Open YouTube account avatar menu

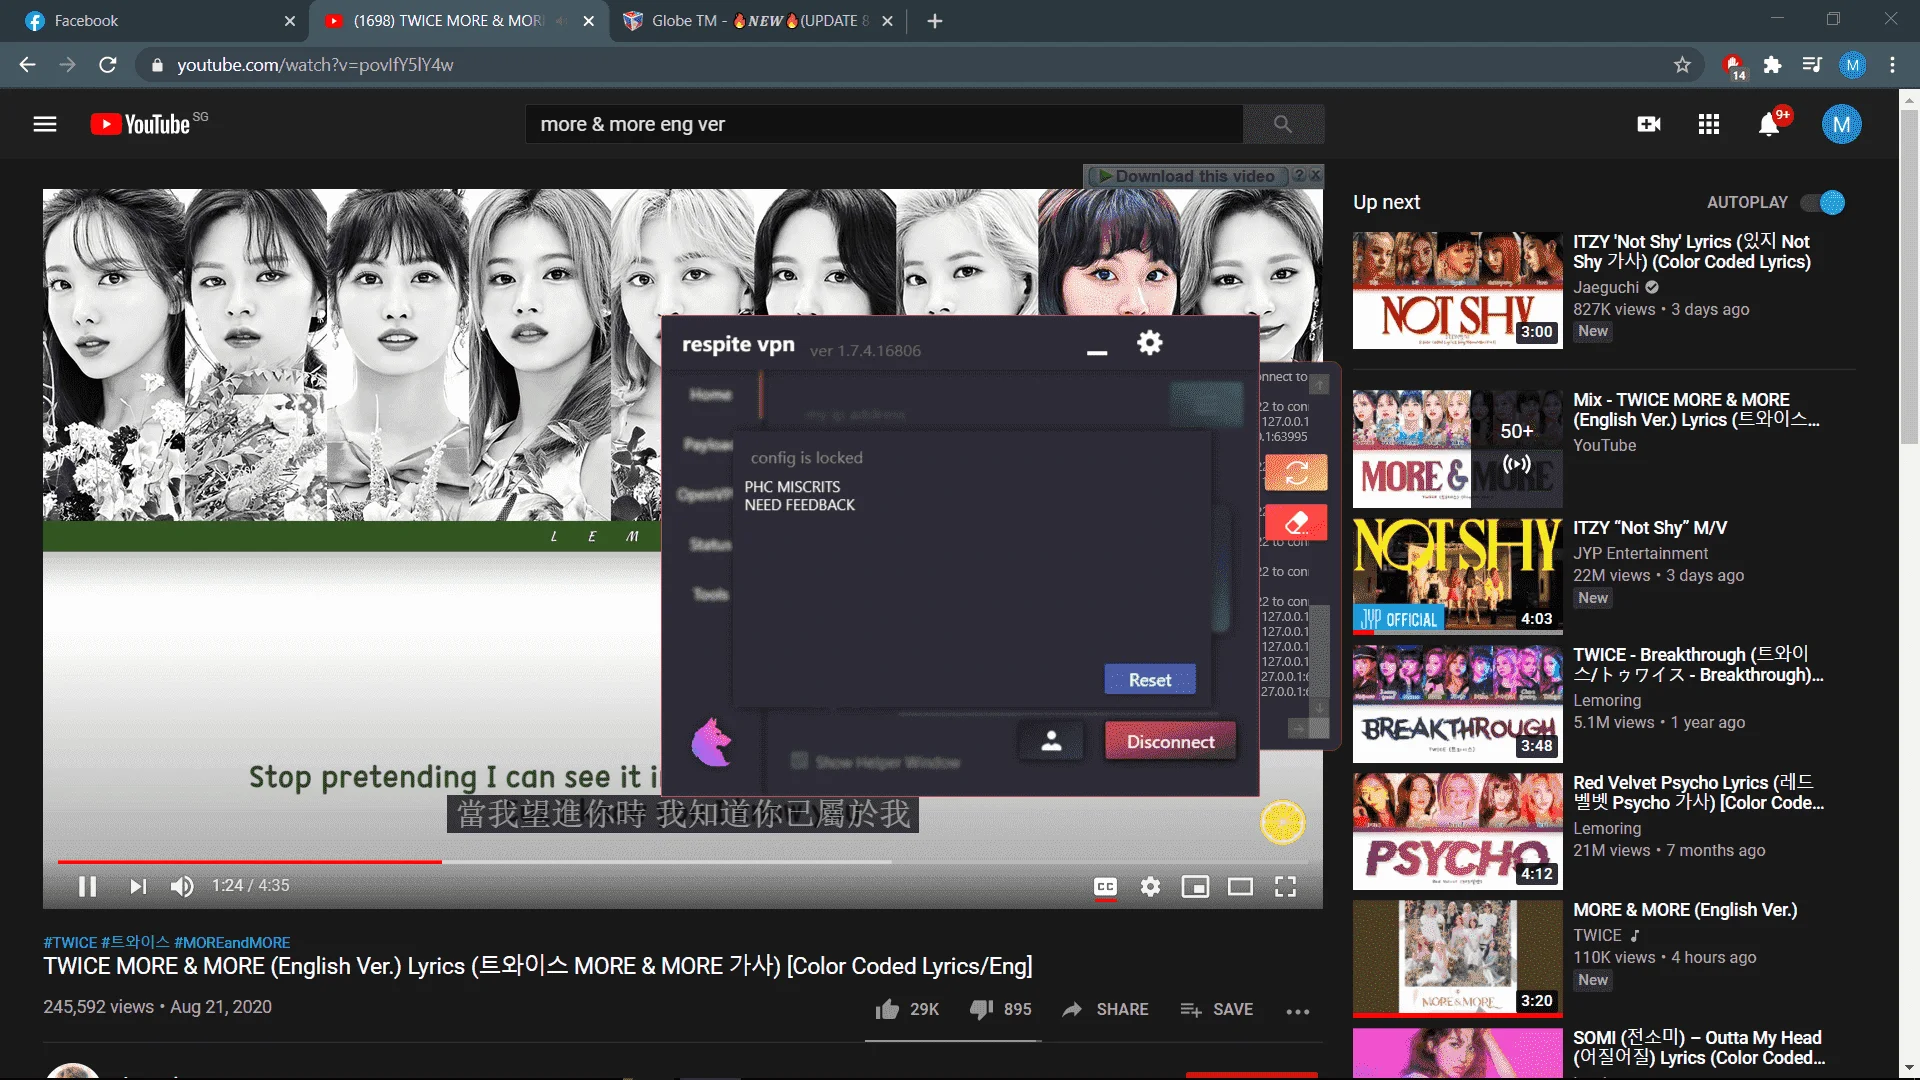[1842, 124]
